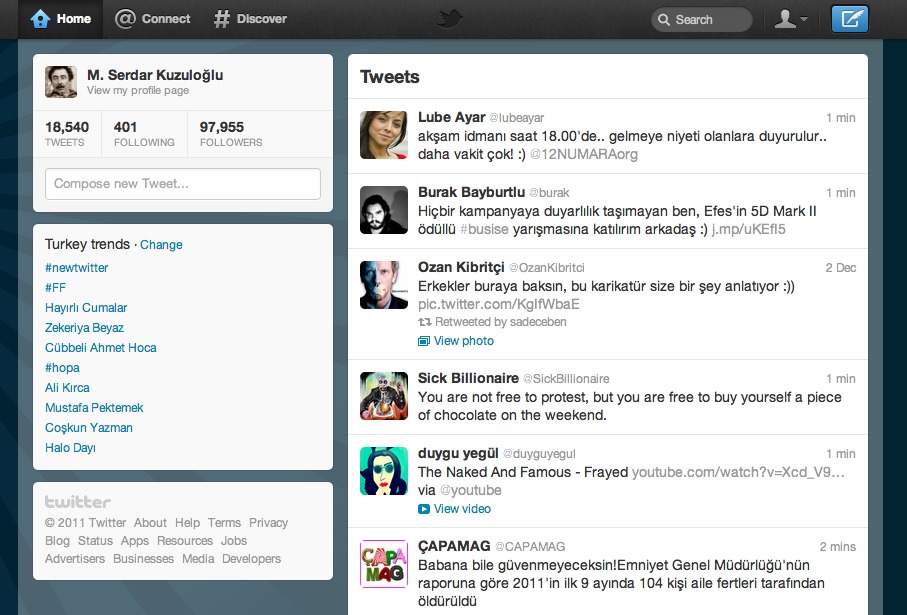Screen dimensions: 907x615
Task: Open the Advertisers footer link
Action: coord(75,559)
